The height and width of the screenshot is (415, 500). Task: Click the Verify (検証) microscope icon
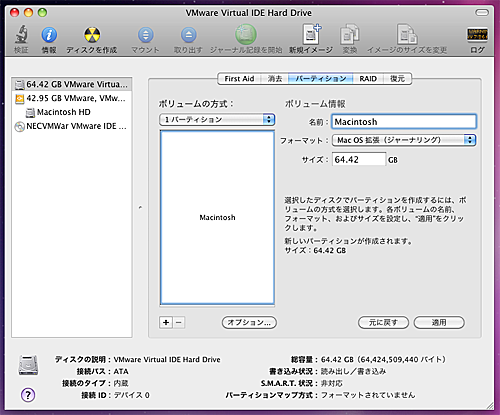coord(21,35)
